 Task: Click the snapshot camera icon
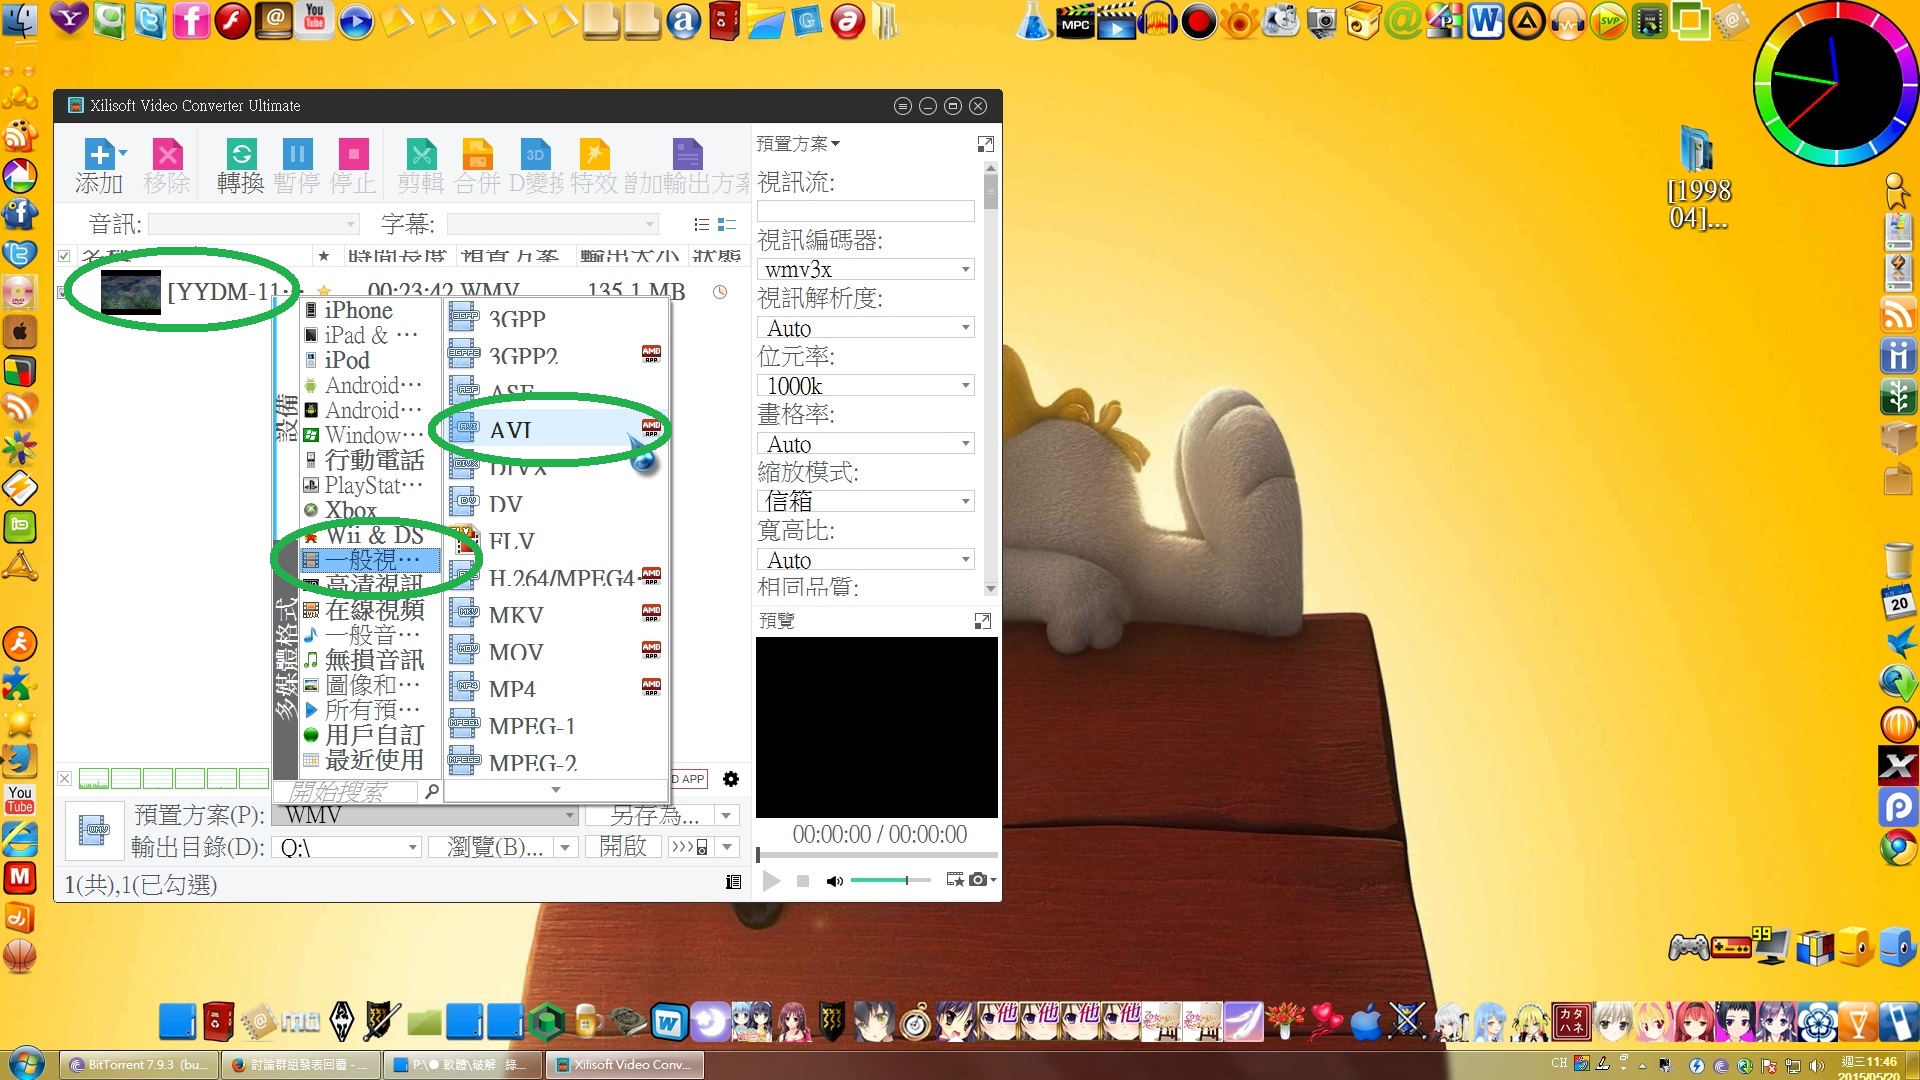979,880
